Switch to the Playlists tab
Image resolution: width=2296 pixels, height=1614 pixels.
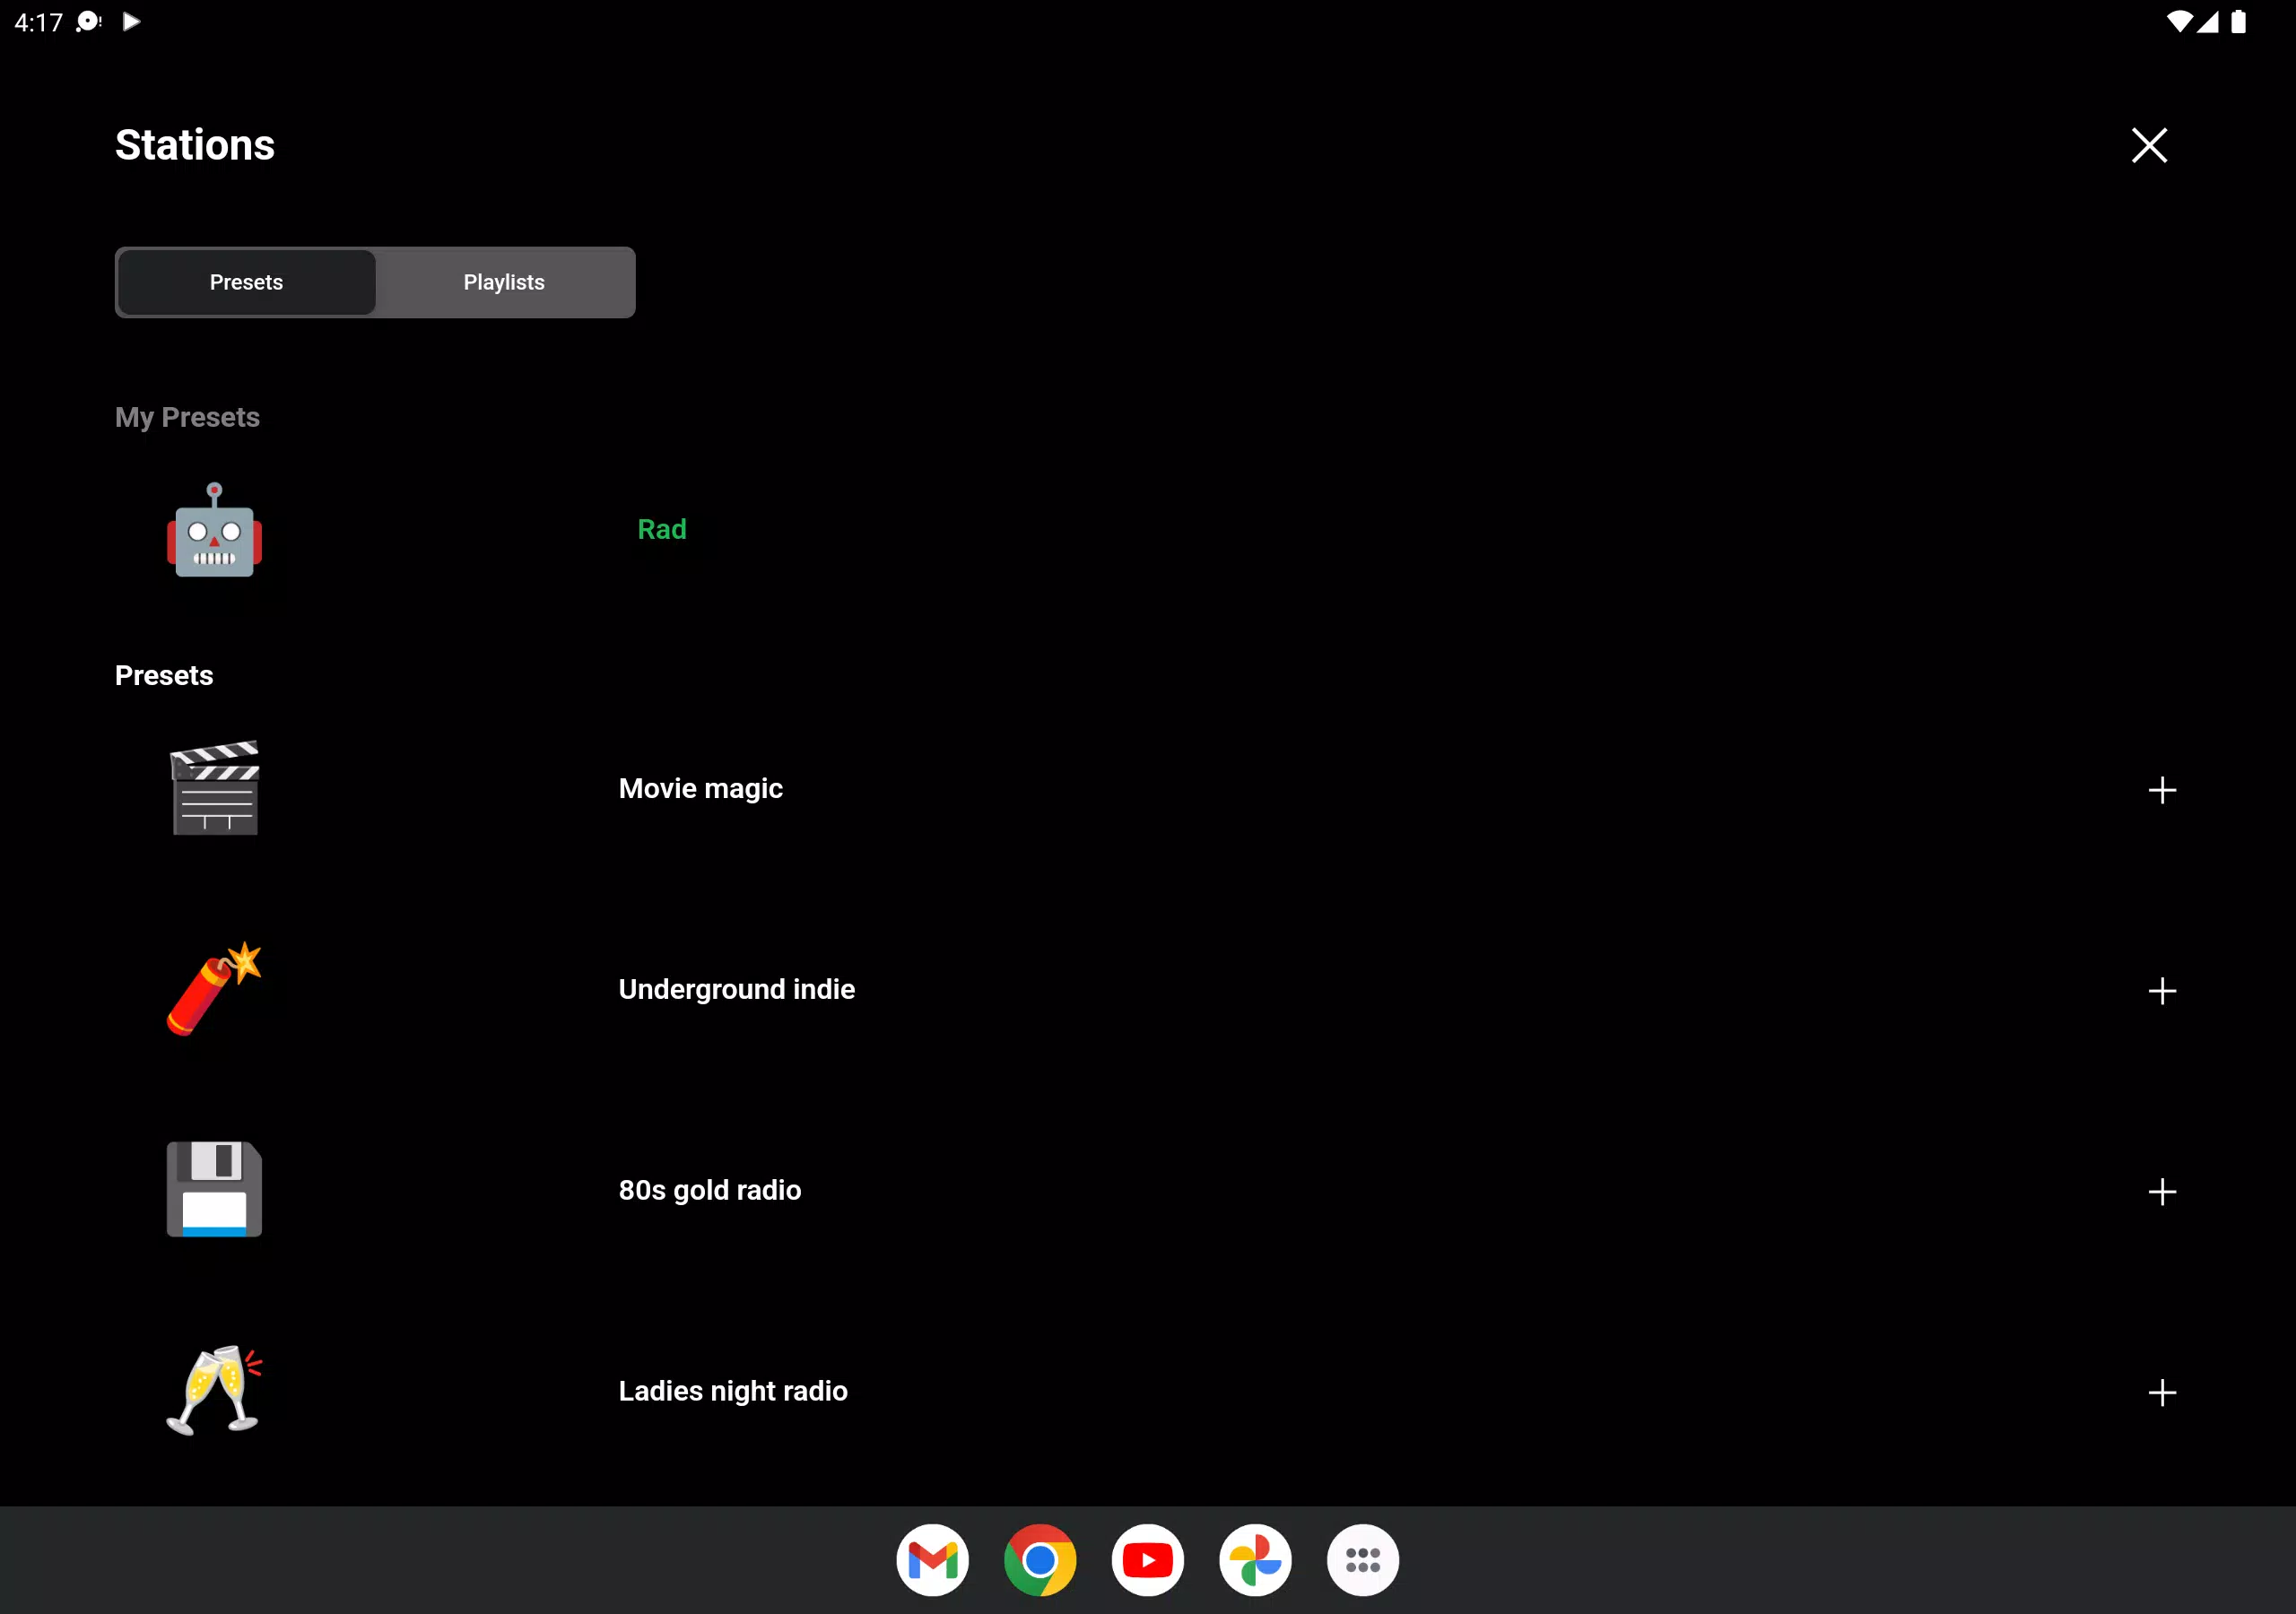(504, 282)
